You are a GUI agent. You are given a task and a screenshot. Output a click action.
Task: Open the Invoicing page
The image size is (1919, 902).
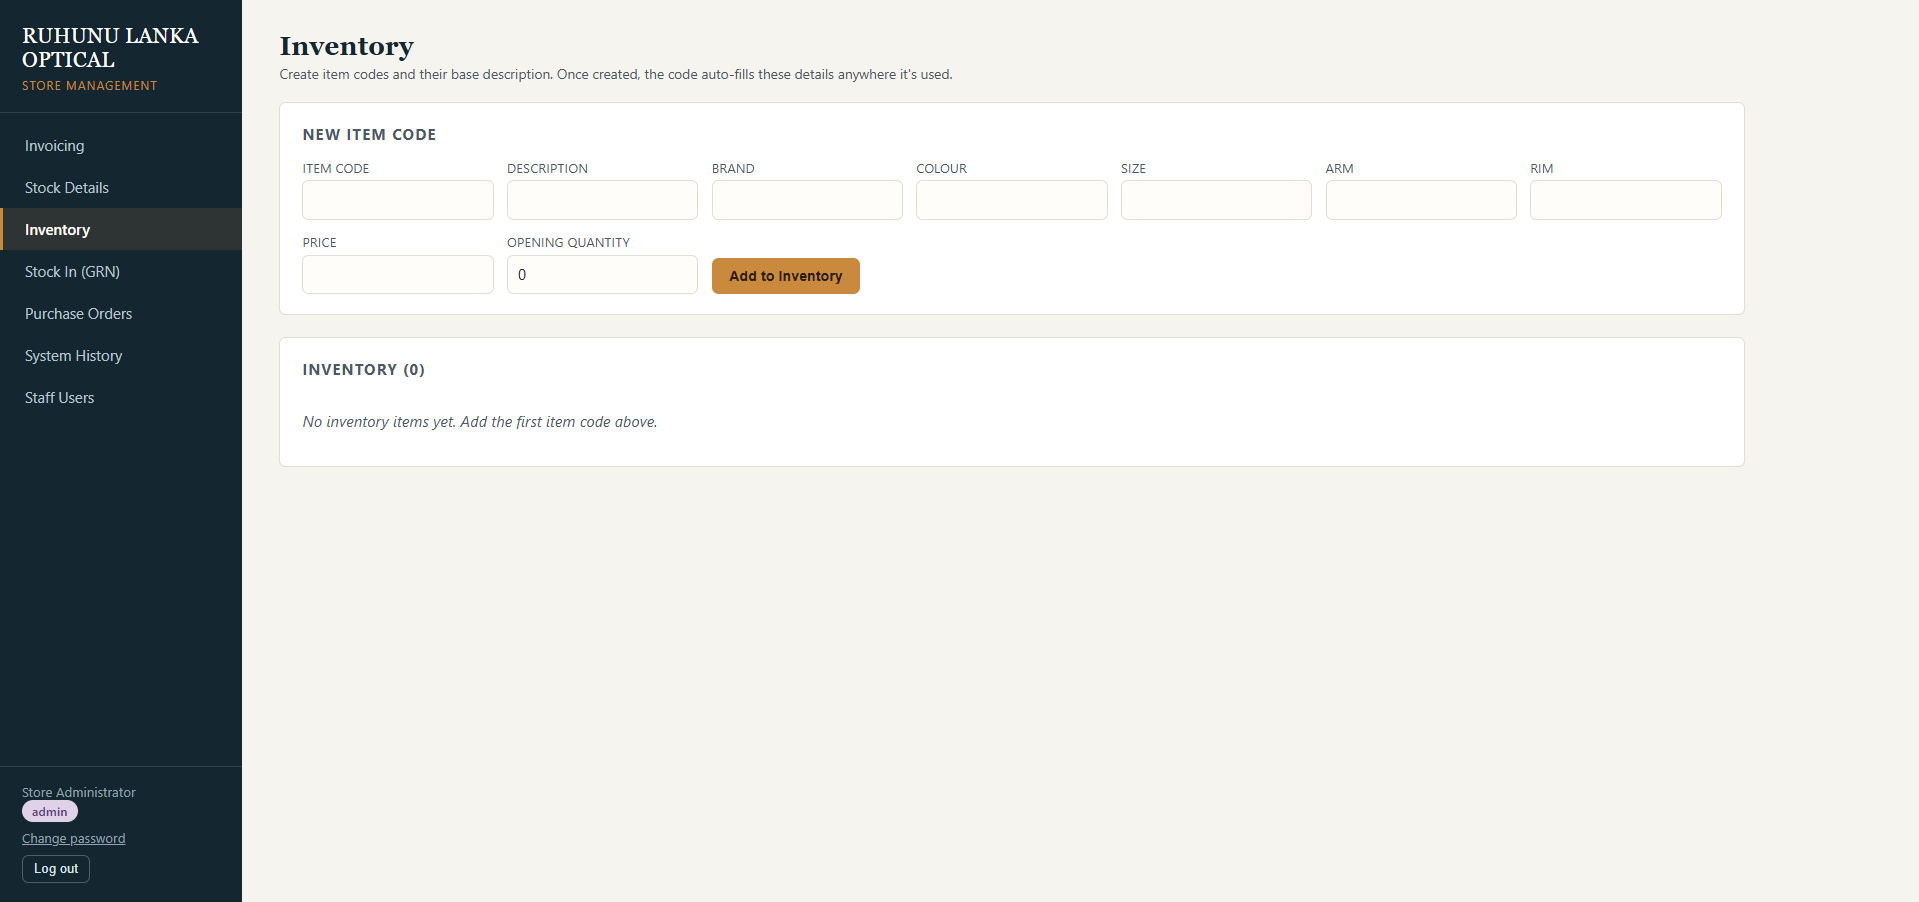pos(121,146)
